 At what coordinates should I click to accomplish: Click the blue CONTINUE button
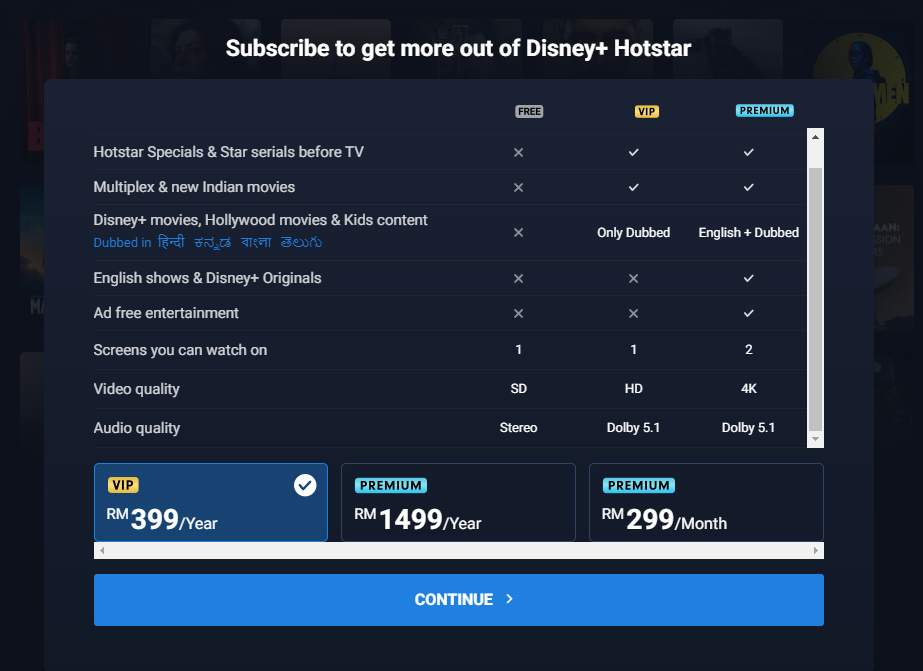pyautogui.click(x=458, y=600)
